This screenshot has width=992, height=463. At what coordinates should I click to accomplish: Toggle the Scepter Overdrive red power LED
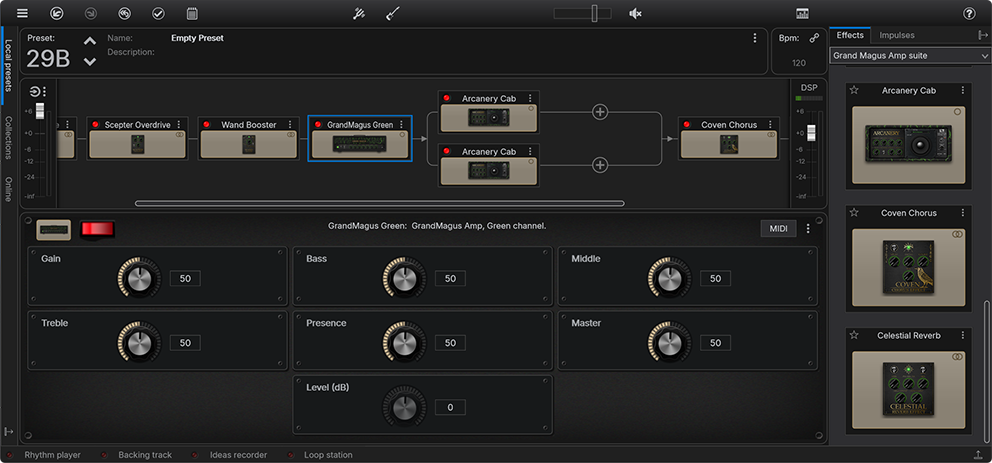96,125
